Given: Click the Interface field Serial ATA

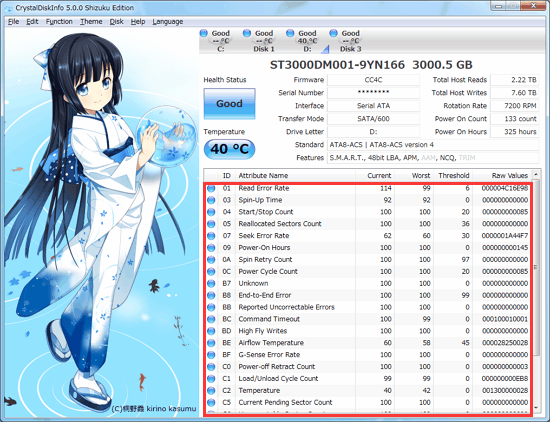Looking at the screenshot, I should coord(373,106).
